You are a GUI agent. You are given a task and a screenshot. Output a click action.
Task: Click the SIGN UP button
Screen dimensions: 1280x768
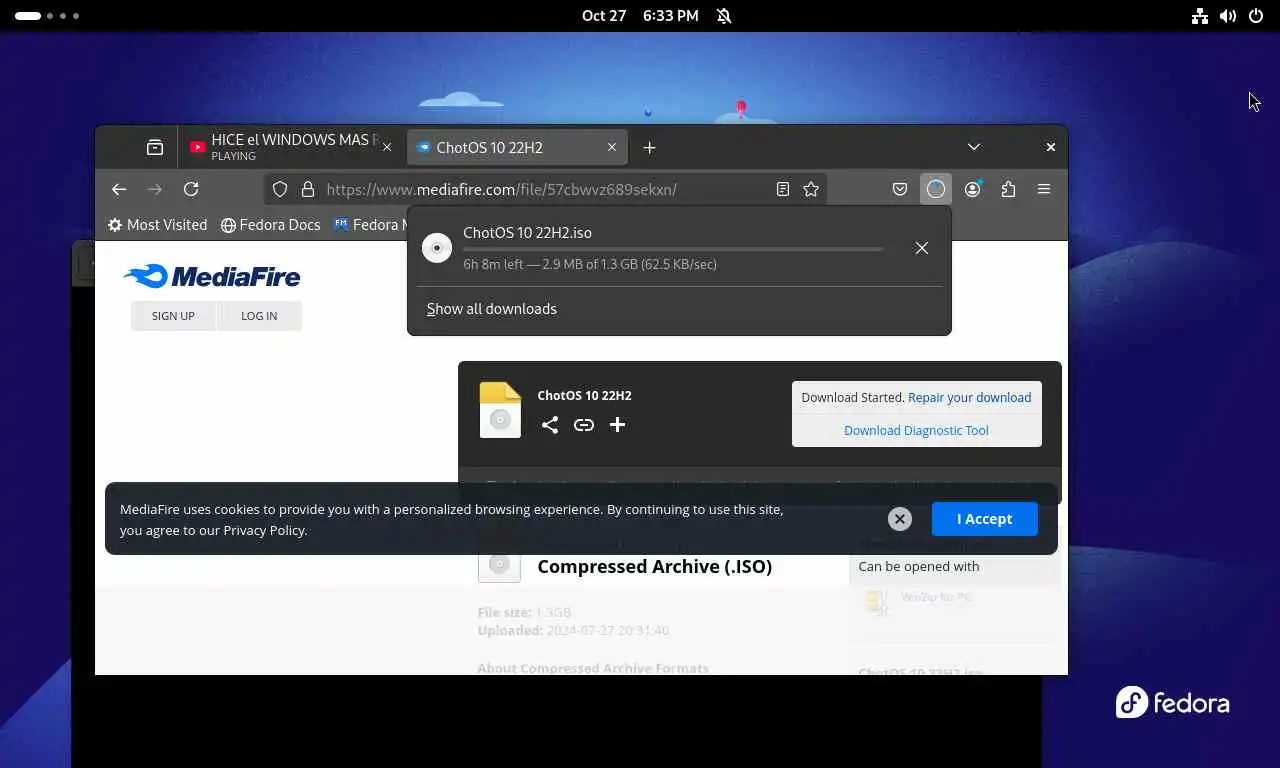(x=173, y=316)
